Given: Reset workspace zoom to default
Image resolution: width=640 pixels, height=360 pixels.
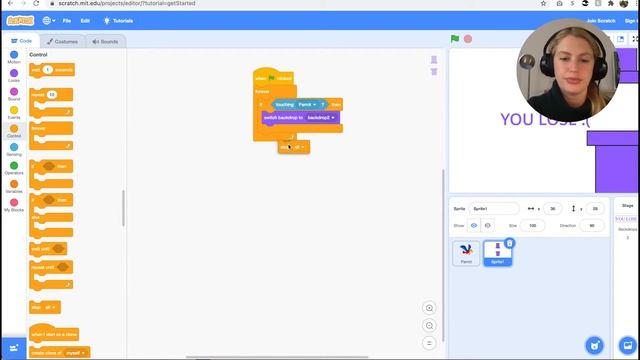Looking at the screenshot, I should pyautogui.click(x=429, y=343).
